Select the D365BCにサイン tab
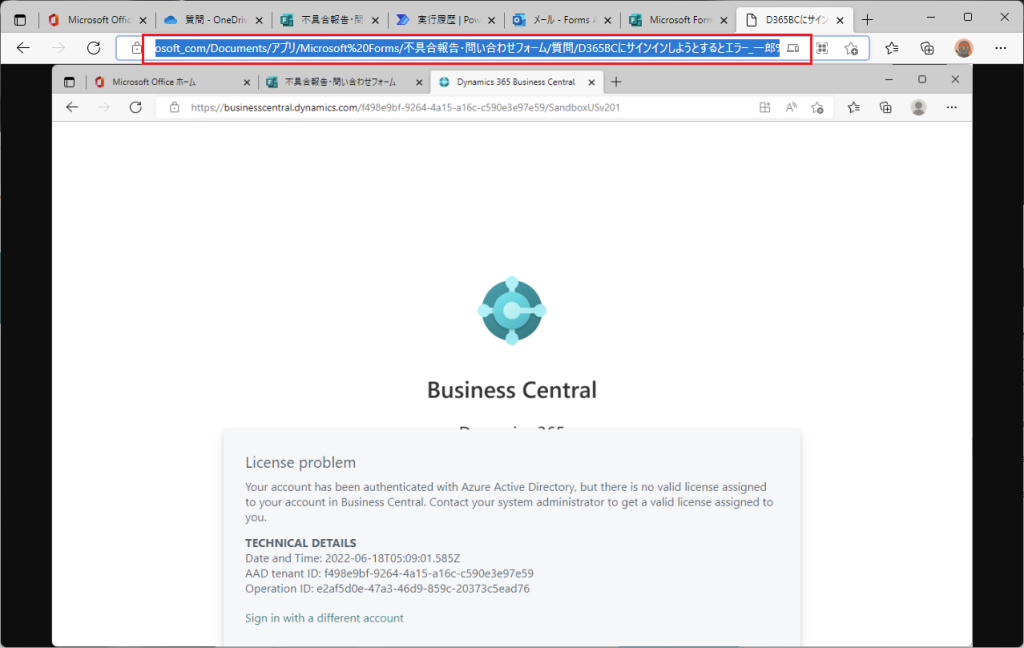1024x648 pixels. click(795, 20)
